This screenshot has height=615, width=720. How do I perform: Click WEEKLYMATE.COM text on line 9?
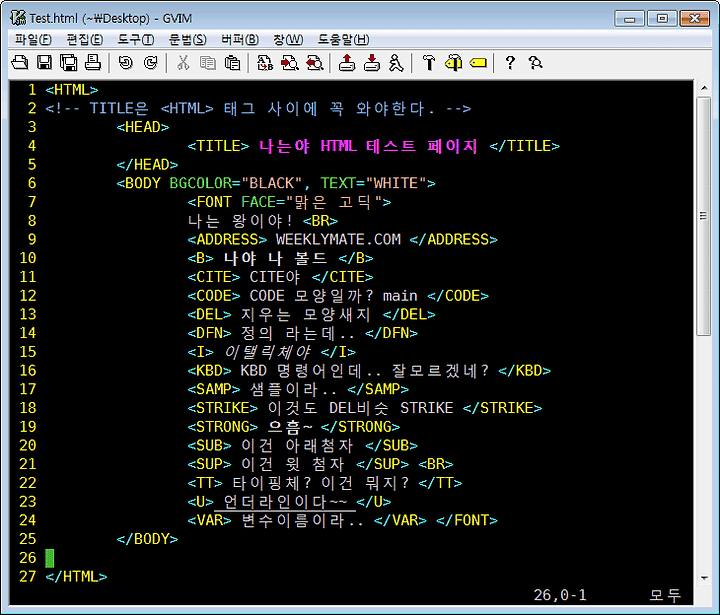tap(338, 239)
